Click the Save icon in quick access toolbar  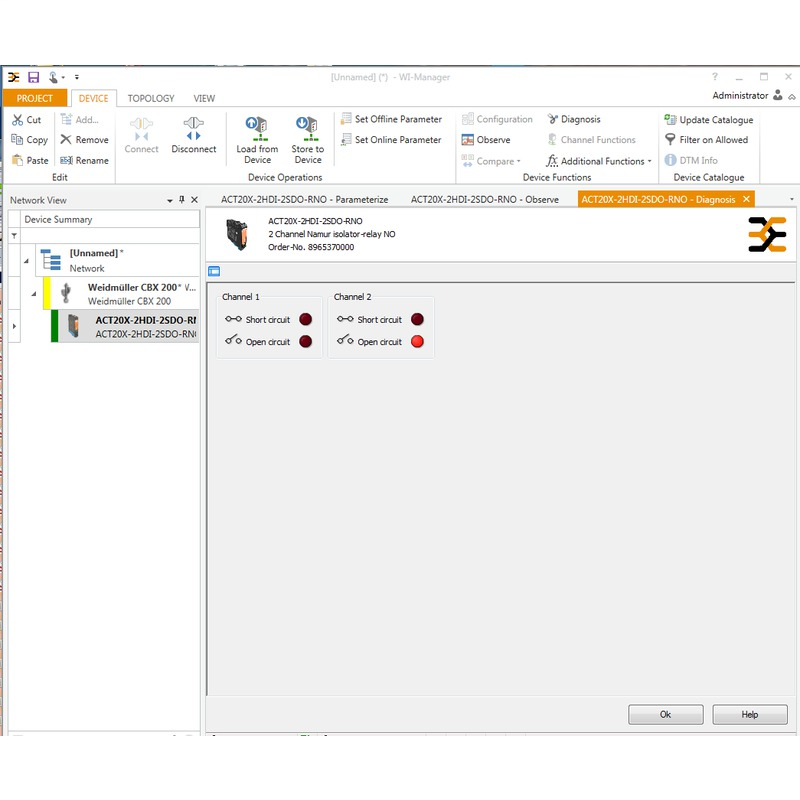33,77
